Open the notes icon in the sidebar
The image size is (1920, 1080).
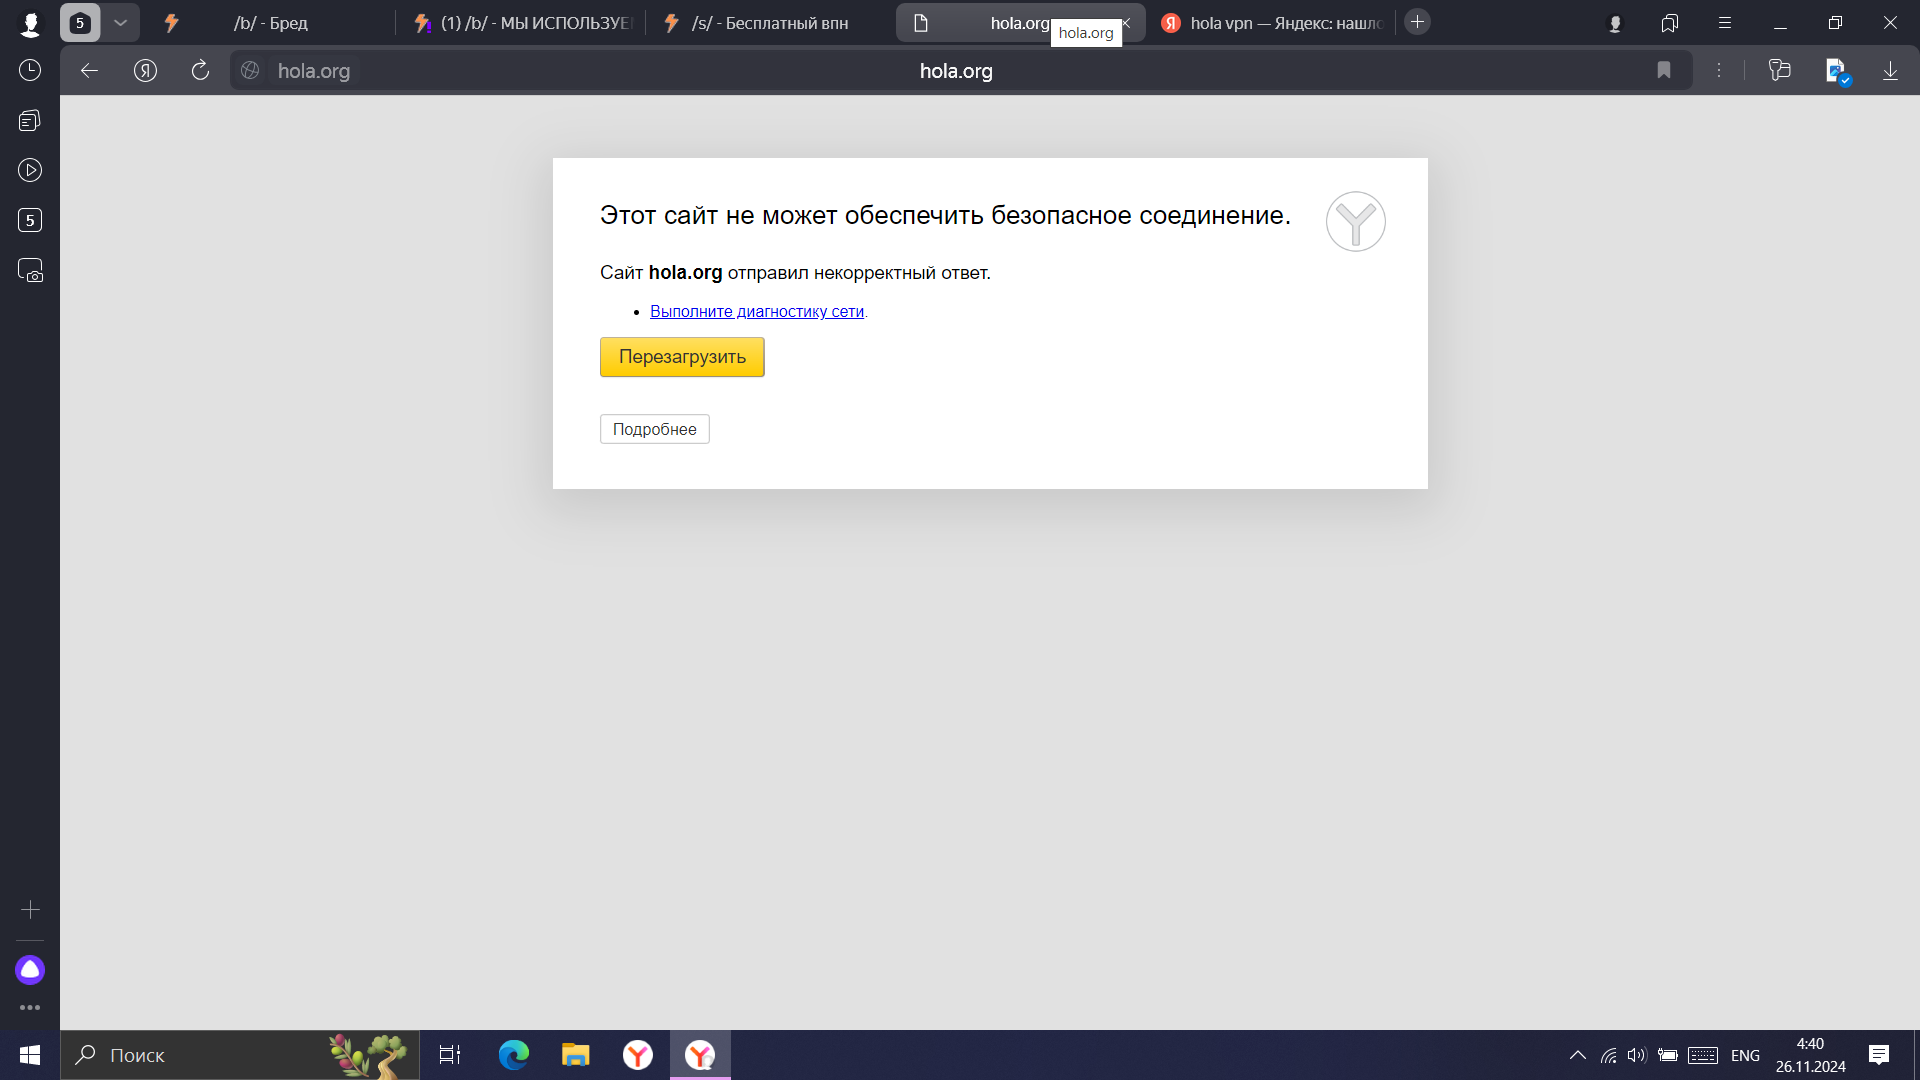click(30, 120)
